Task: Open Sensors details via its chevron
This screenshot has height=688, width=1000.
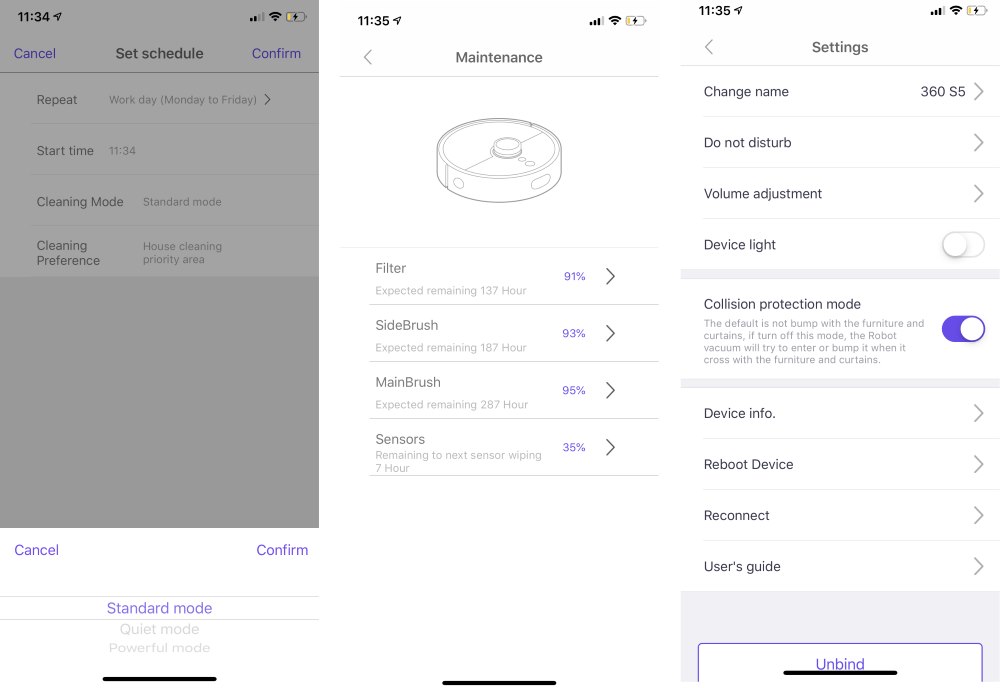Action: [x=610, y=447]
